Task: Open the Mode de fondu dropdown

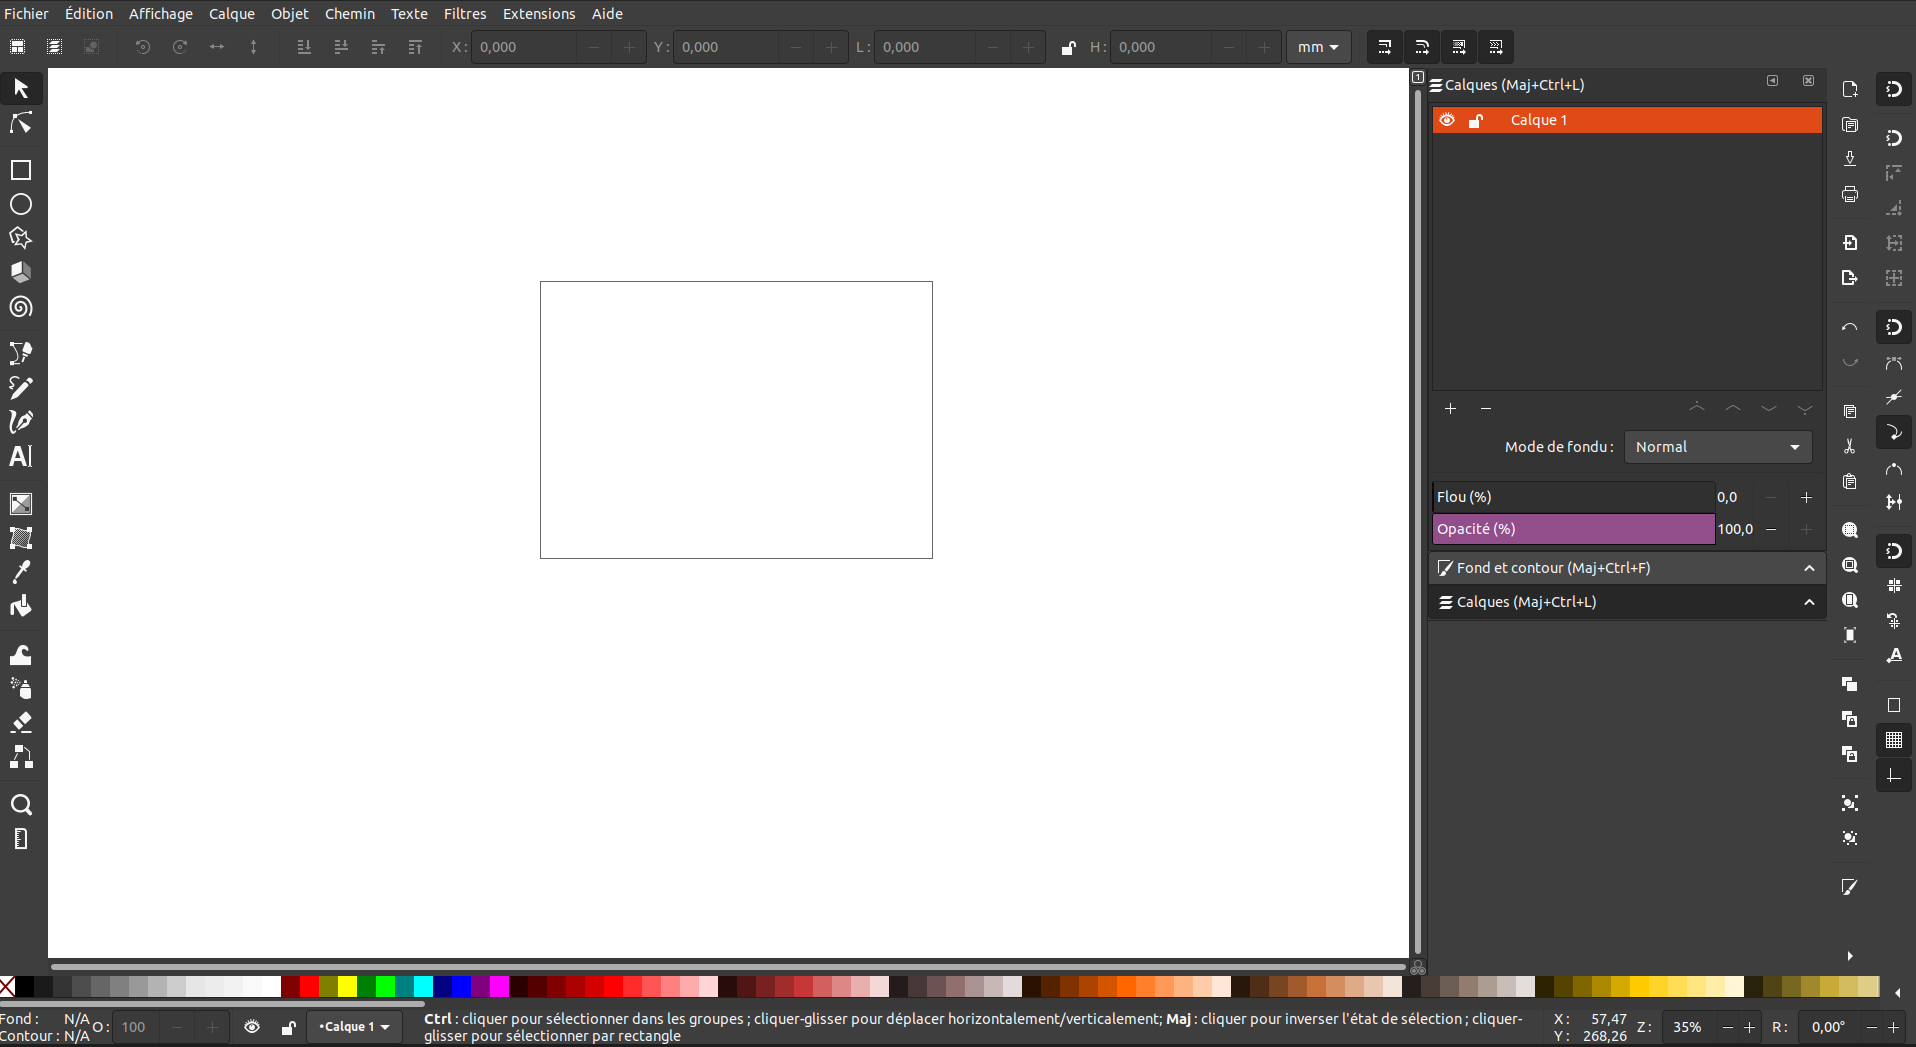Action: (x=1717, y=447)
